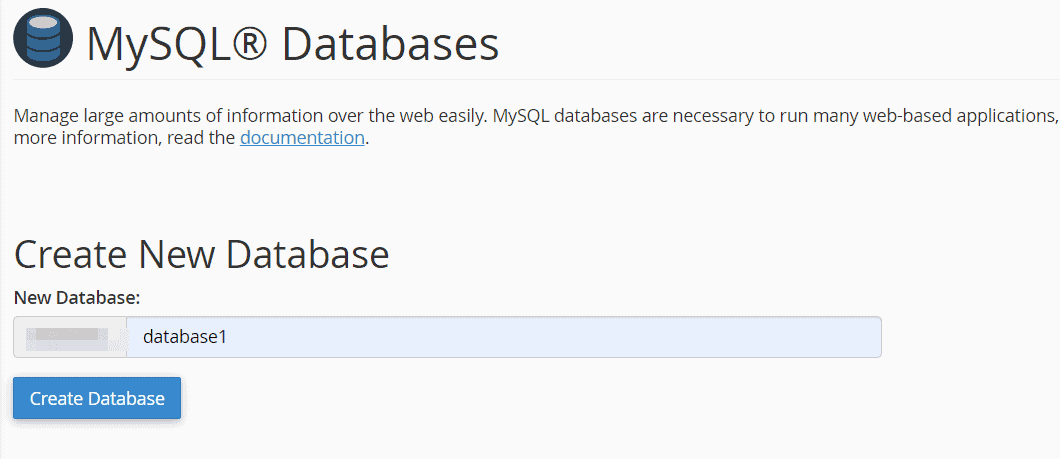The height and width of the screenshot is (459, 1060).
Task: Click the description paragraph about MySQL databases
Action: coord(536,126)
